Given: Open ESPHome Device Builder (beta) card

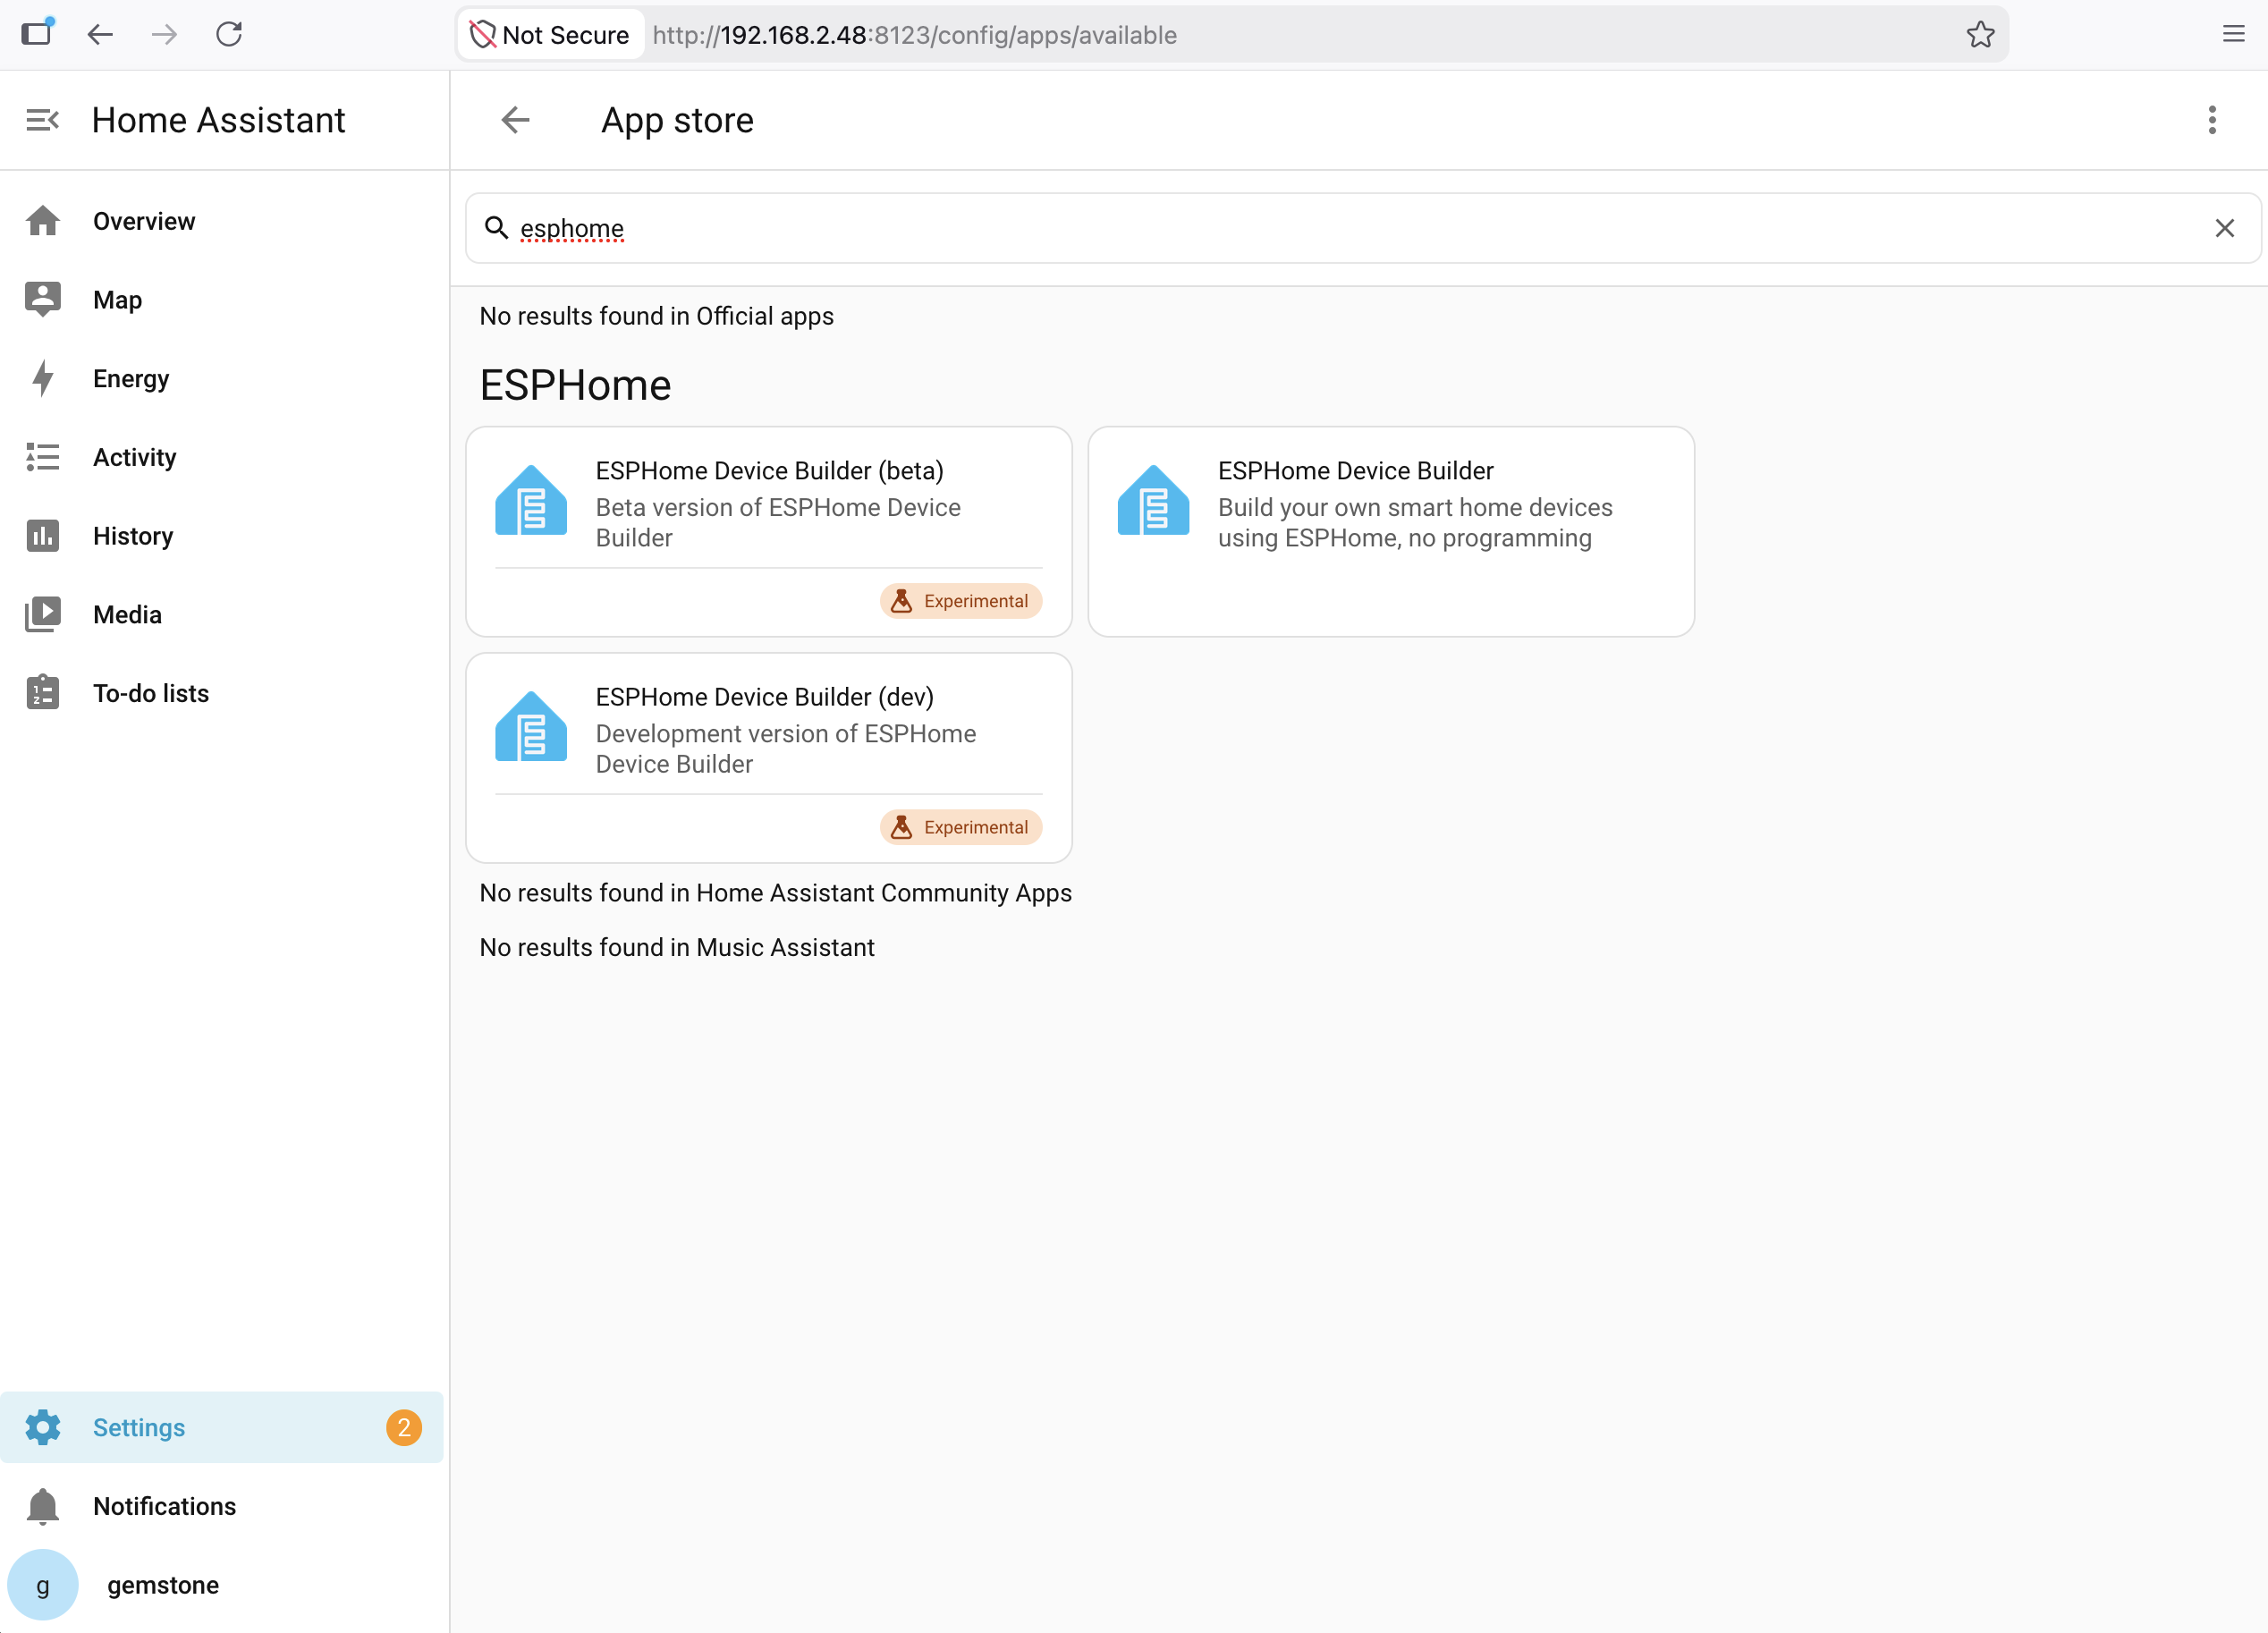Looking at the screenshot, I should pyautogui.click(x=769, y=531).
